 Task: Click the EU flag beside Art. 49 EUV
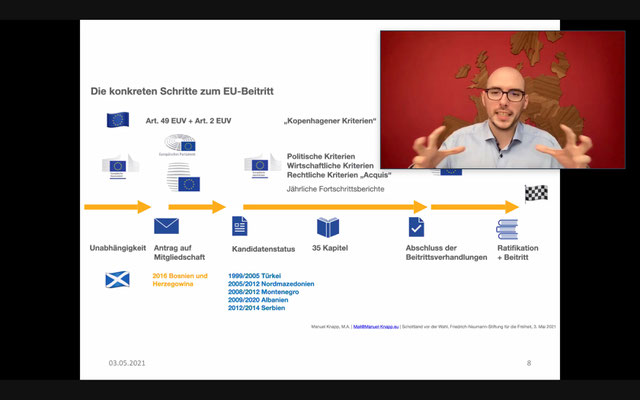[x=118, y=120]
